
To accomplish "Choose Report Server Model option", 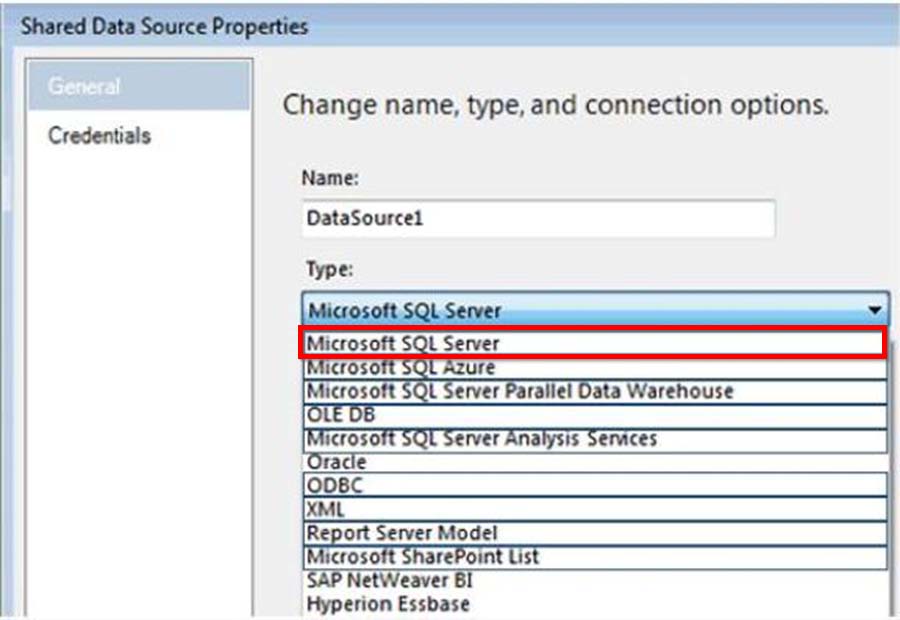I will pyautogui.click(x=595, y=533).
